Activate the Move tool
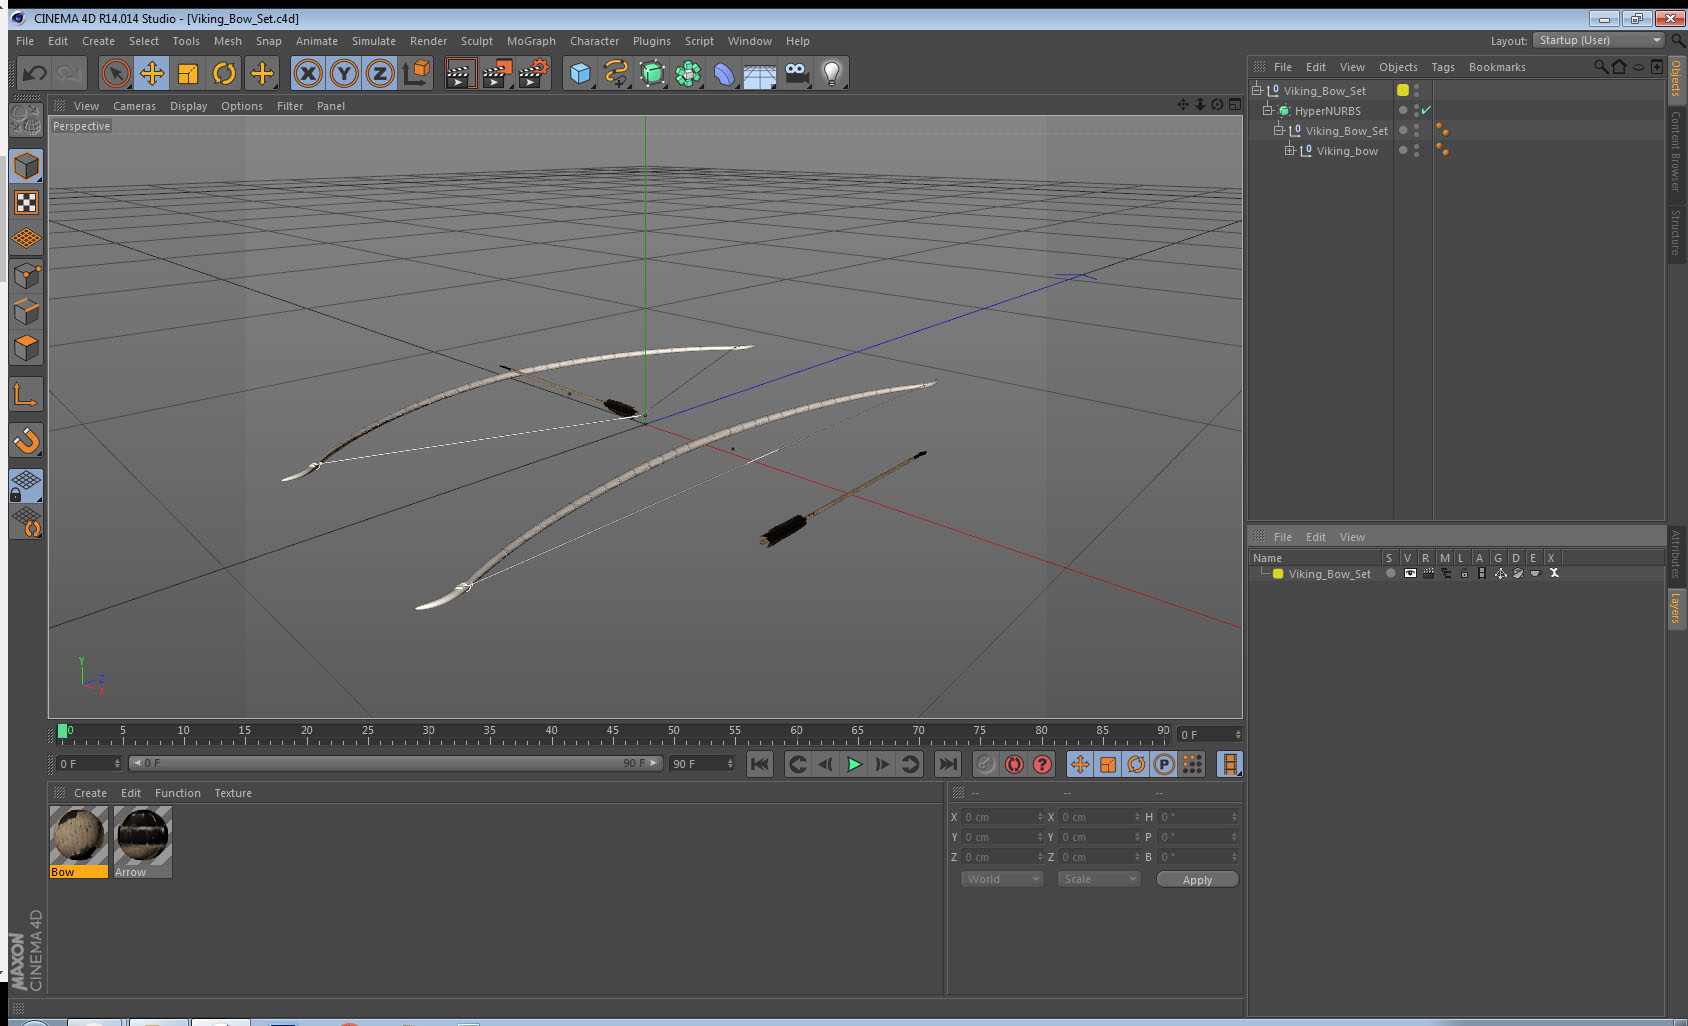 [152, 73]
